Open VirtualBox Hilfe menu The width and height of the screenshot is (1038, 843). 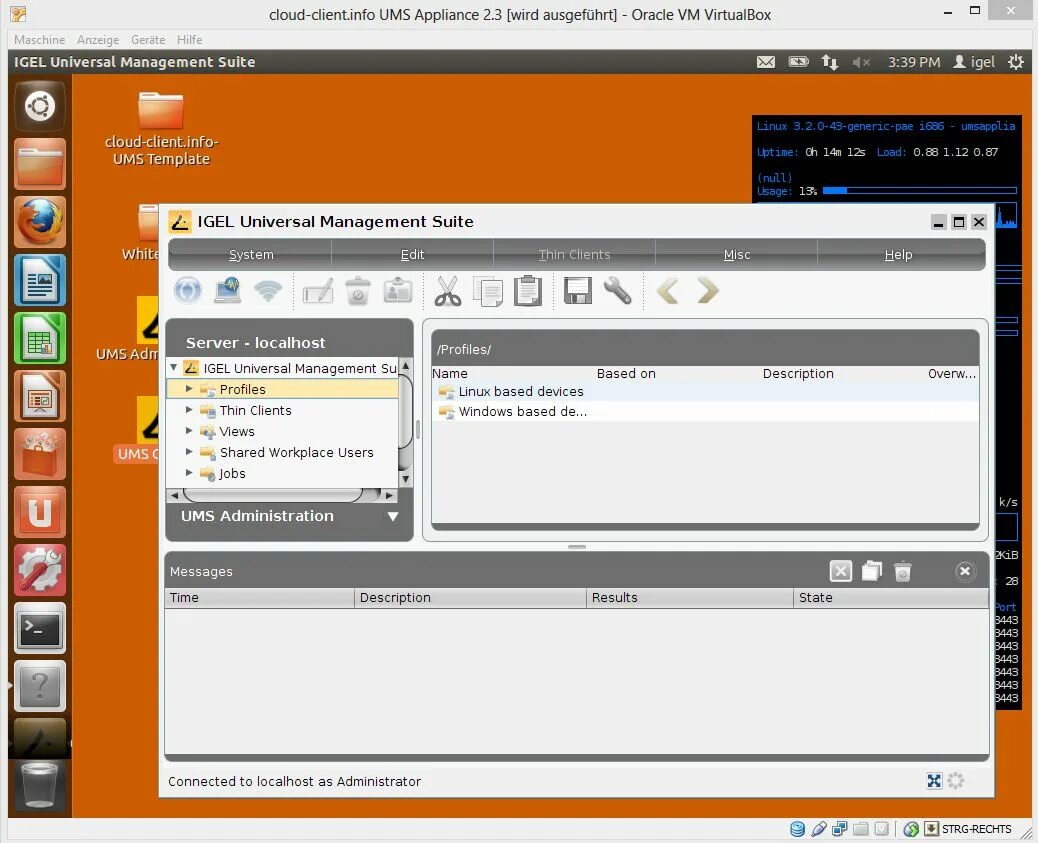tap(189, 40)
